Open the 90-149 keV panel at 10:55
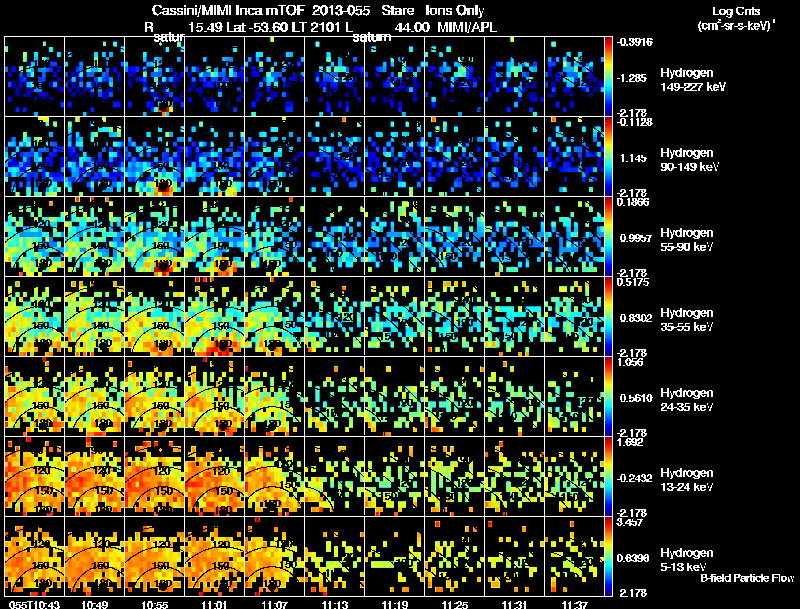 [x=155, y=157]
